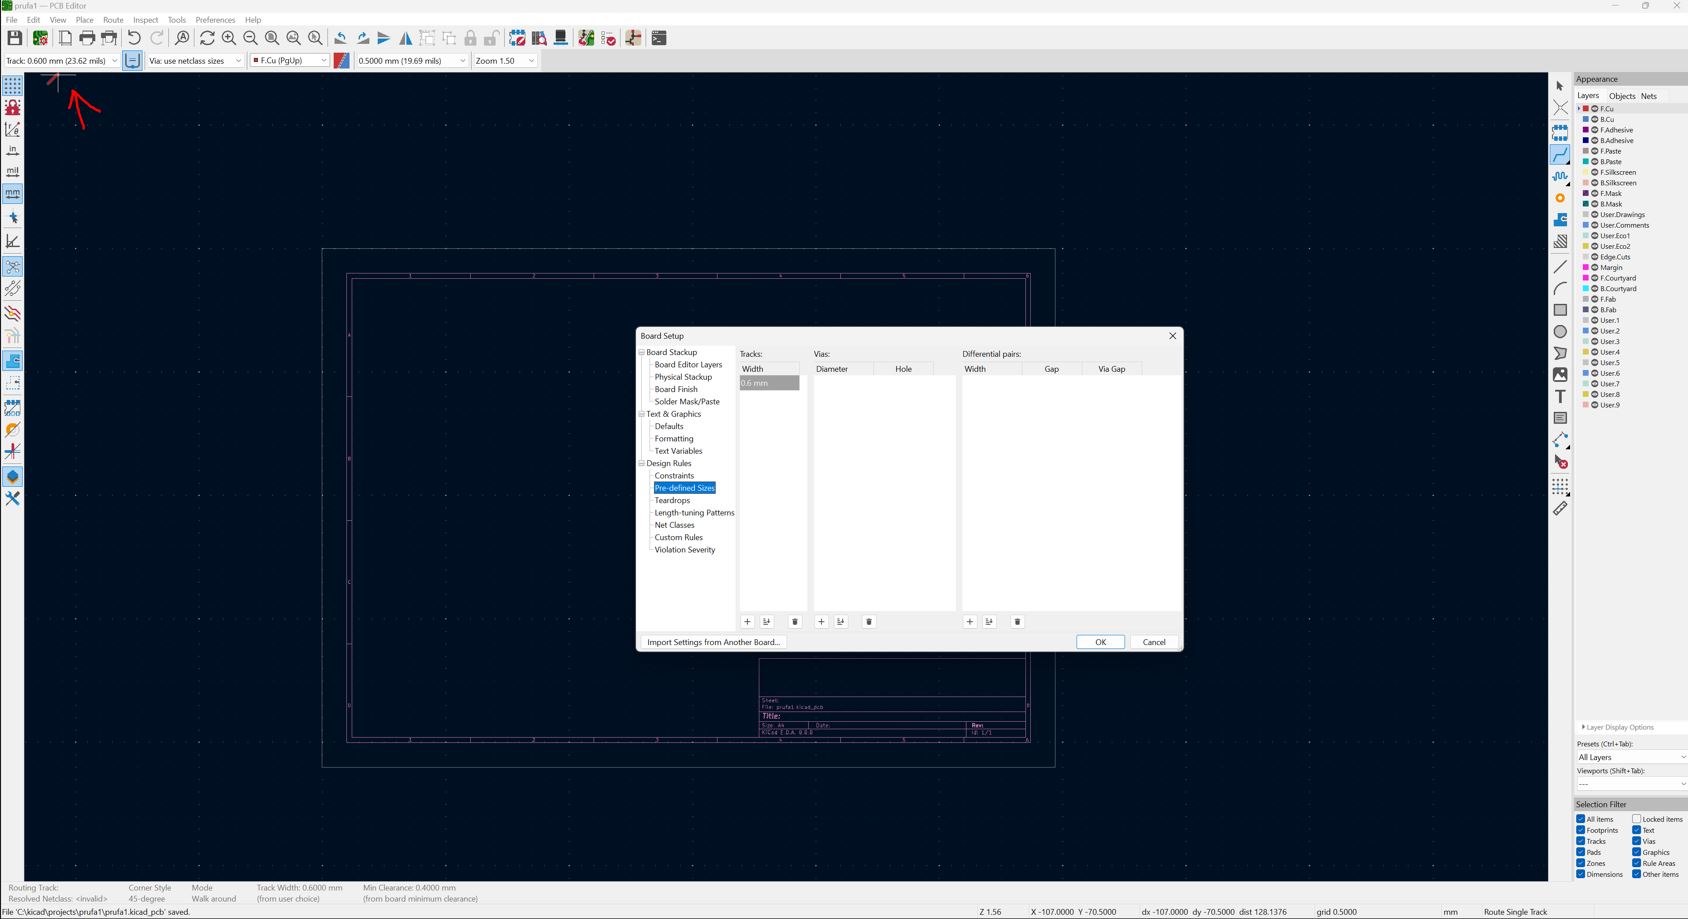The height and width of the screenshot is (919, 1688).
Task: Toggle millimeters units button
Action: (x=13, y=194)
